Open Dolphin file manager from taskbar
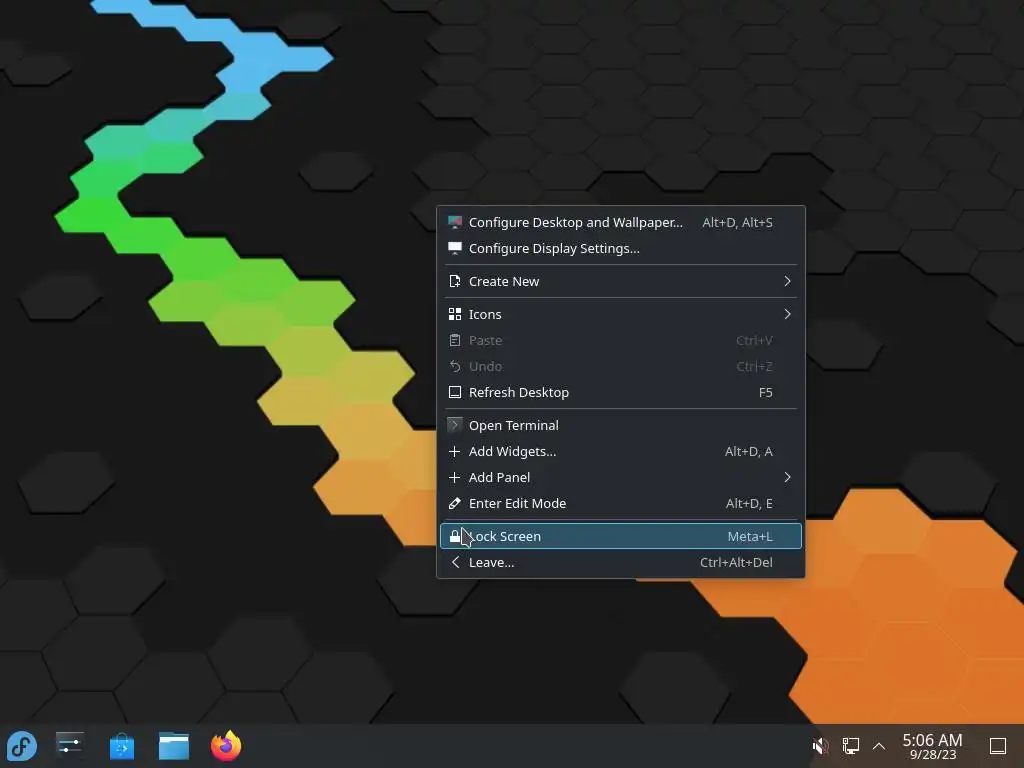The image size is (1024, 768). click(174, 746)
